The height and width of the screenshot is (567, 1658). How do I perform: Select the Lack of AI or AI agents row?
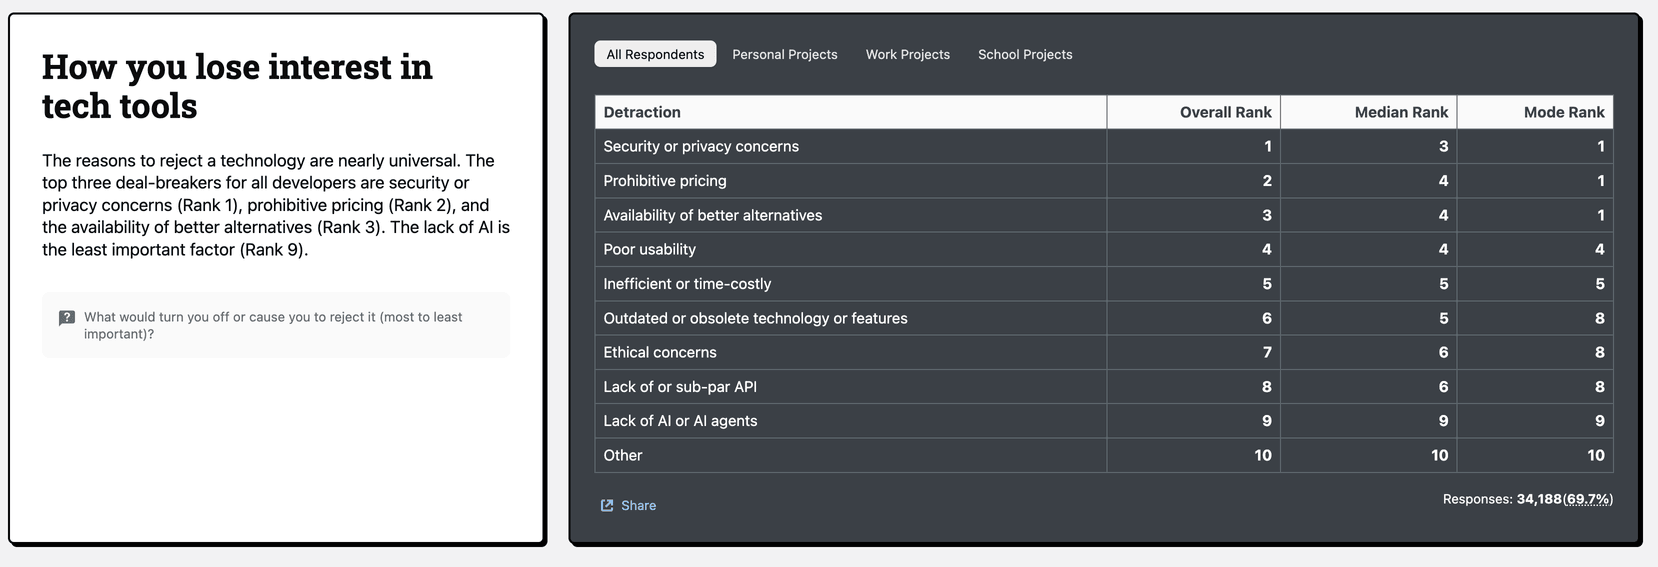[x=680, y=421]
